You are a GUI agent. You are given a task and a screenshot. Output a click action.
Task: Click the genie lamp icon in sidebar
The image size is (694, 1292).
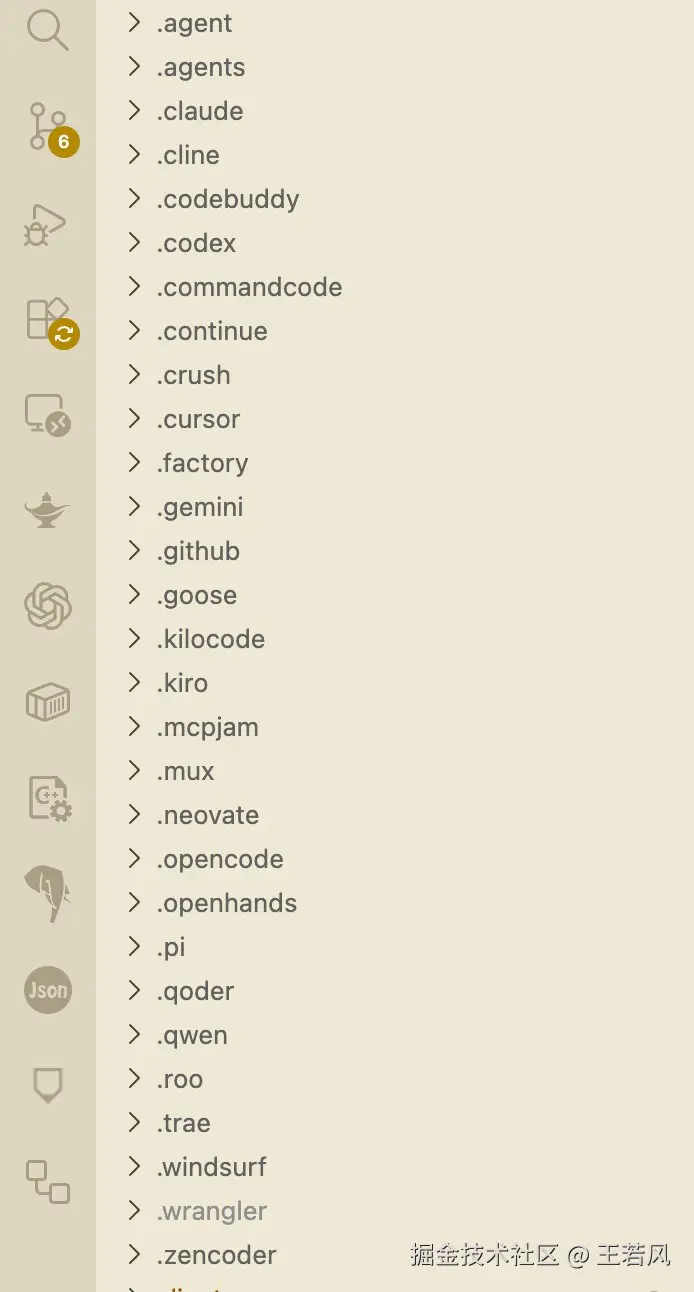pyautogui.click(x=47, y=511)
